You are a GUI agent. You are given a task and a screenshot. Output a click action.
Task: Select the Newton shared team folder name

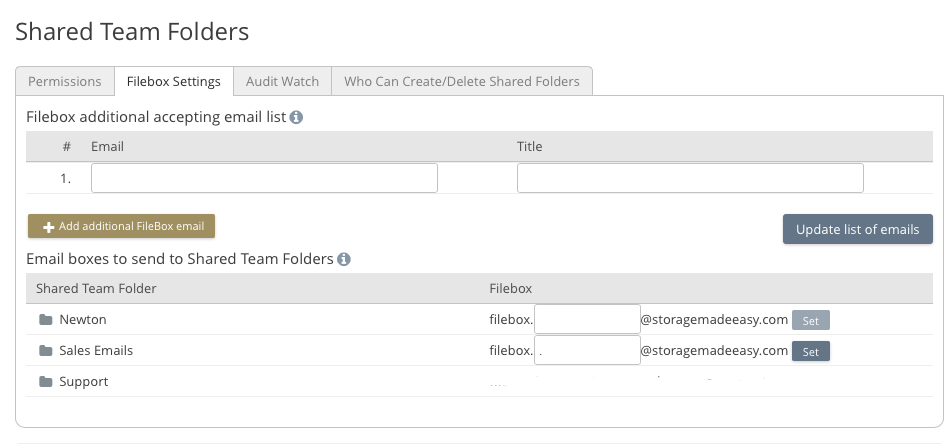(x=83, y=320)
